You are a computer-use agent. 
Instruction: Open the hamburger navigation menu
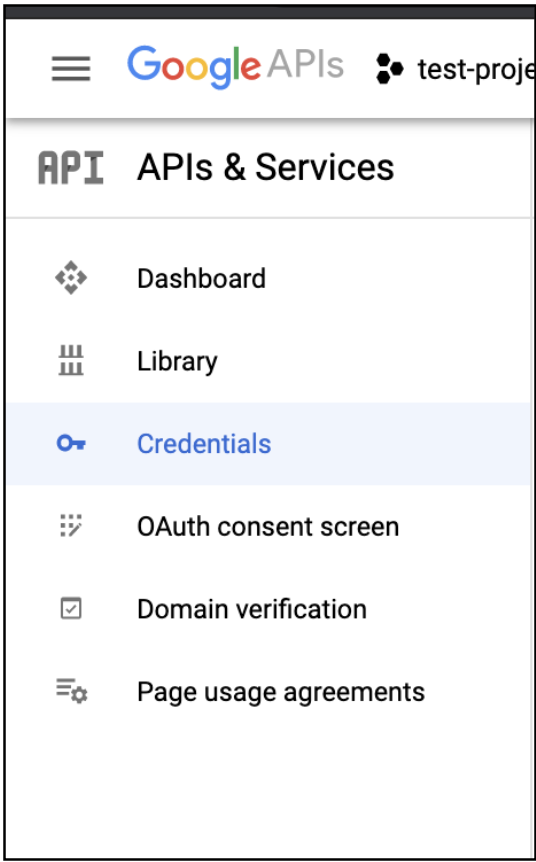[71, 69]
